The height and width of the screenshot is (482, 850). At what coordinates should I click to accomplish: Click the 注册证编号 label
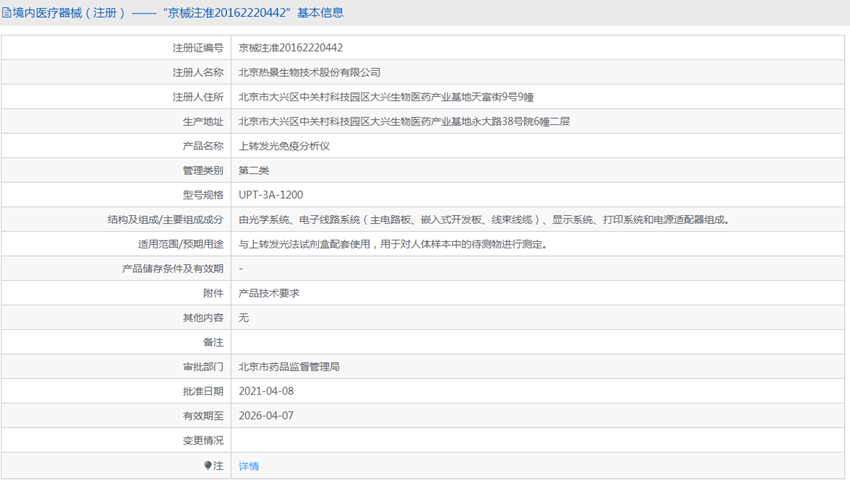tap(198, 48)
